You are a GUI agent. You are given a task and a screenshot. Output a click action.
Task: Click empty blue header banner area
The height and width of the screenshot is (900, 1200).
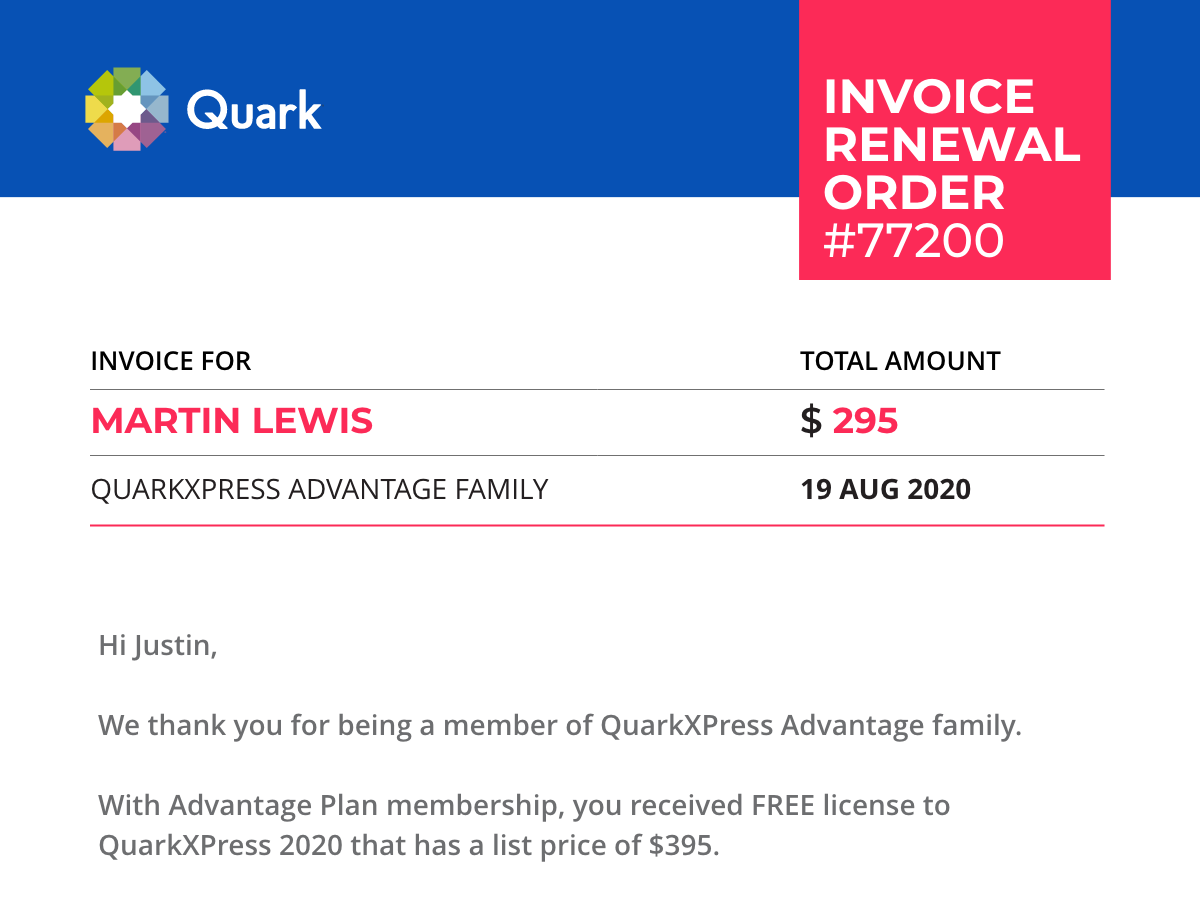560,100
